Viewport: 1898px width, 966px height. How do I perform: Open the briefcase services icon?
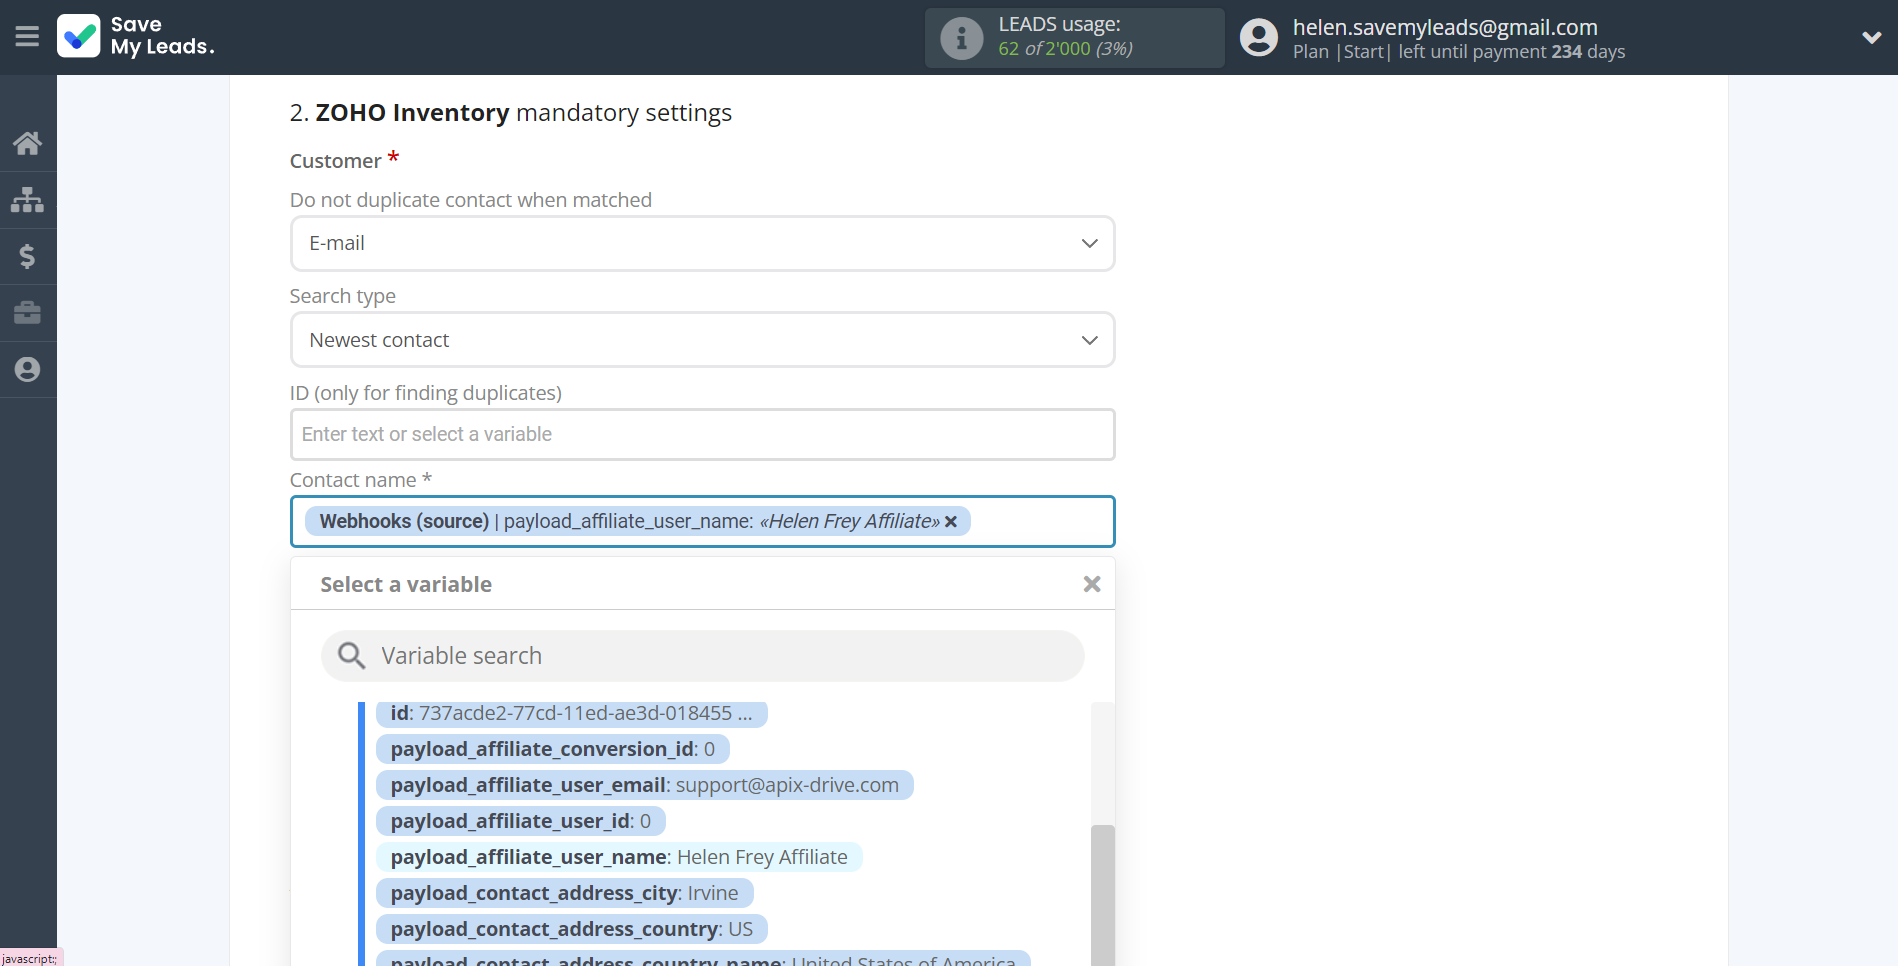27,313
